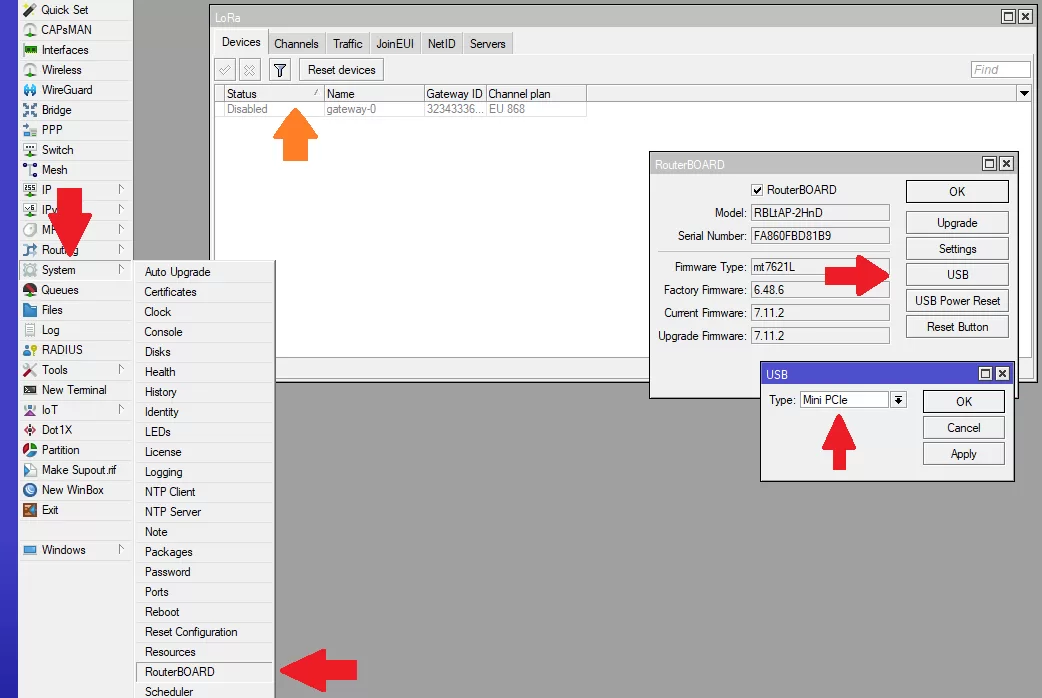Click the filter funnel icon in LoRa
The width and height of the screenshot is (1042, 698).
(x=280, y=70)
